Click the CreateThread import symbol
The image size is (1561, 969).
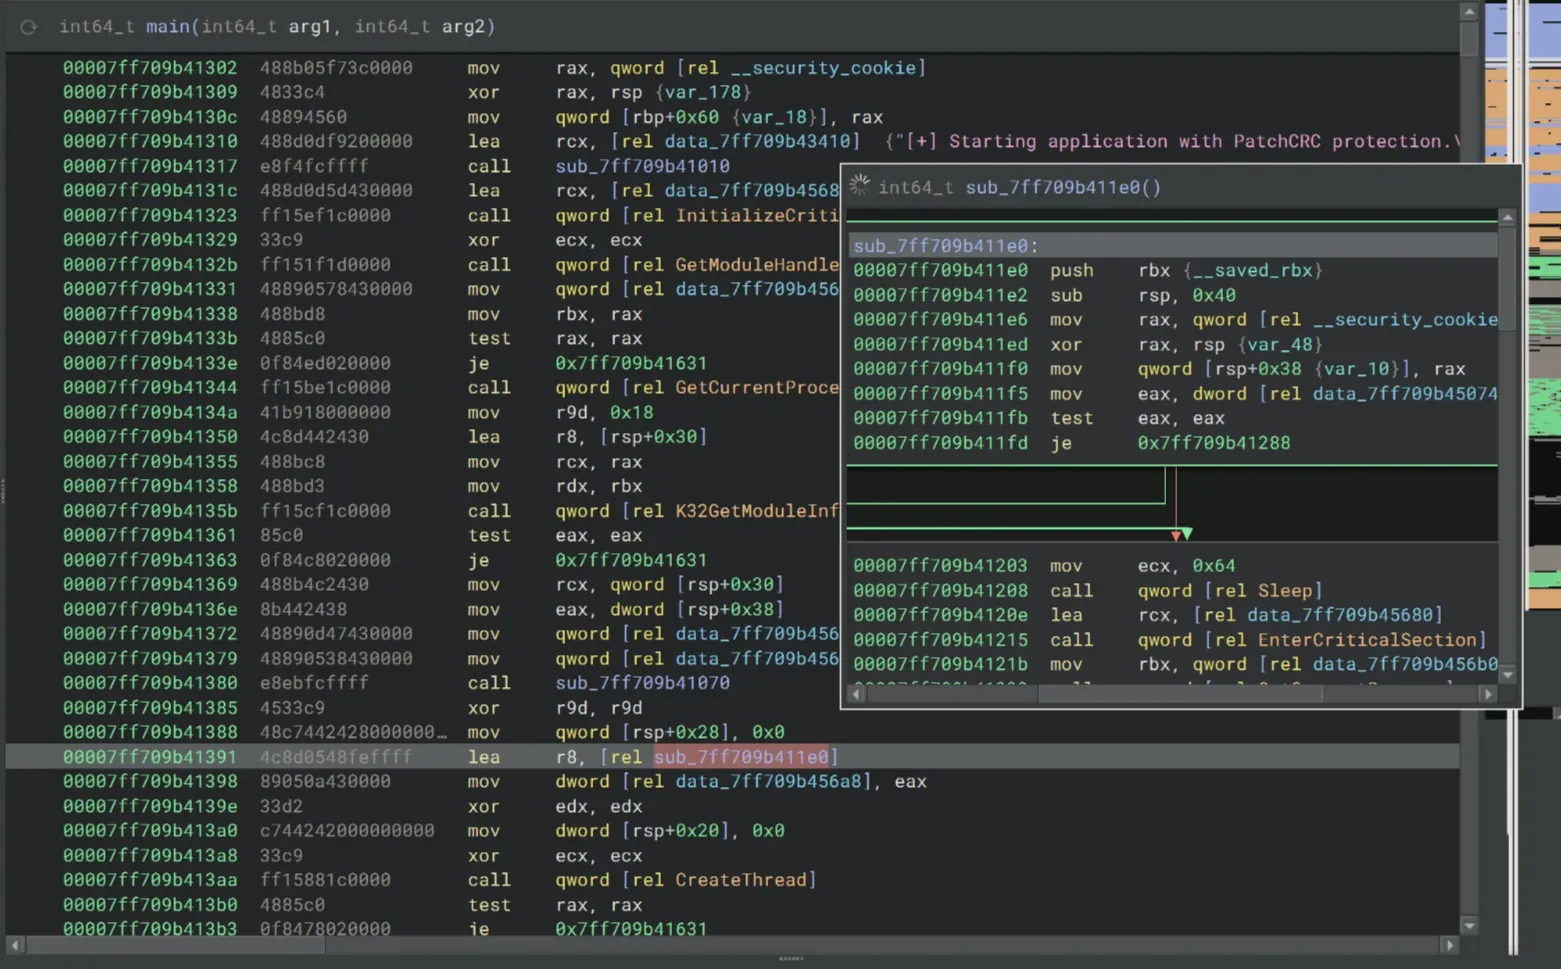tap(741, 880)
